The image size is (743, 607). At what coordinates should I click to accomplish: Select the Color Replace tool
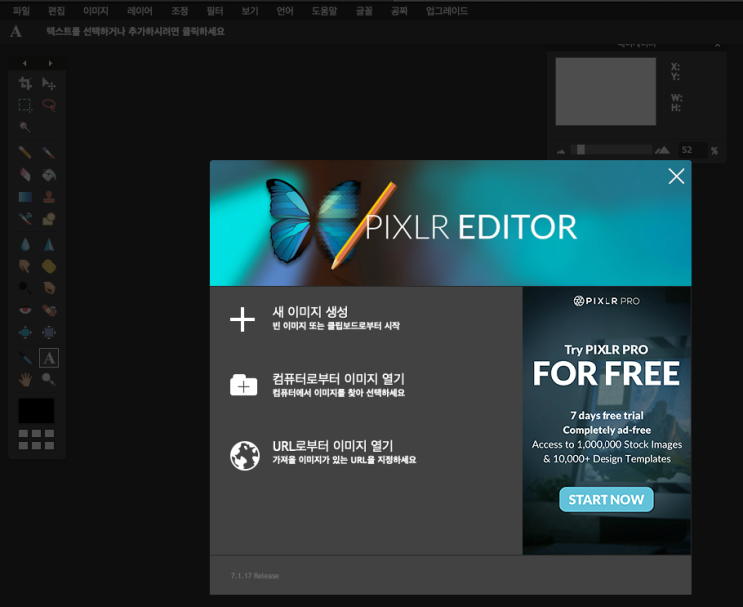point(25,218)
